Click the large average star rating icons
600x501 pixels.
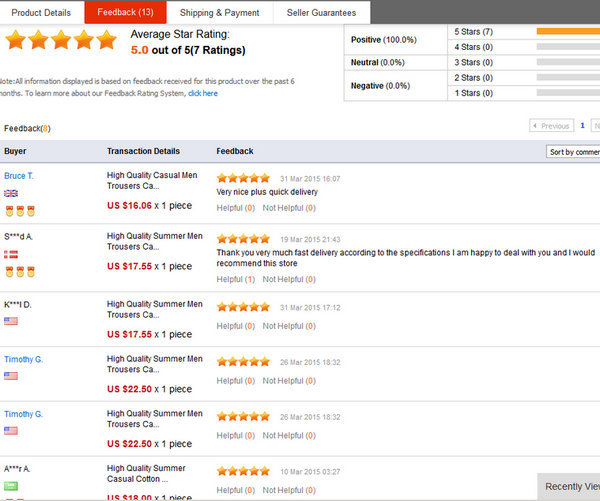tap(61, 41)
